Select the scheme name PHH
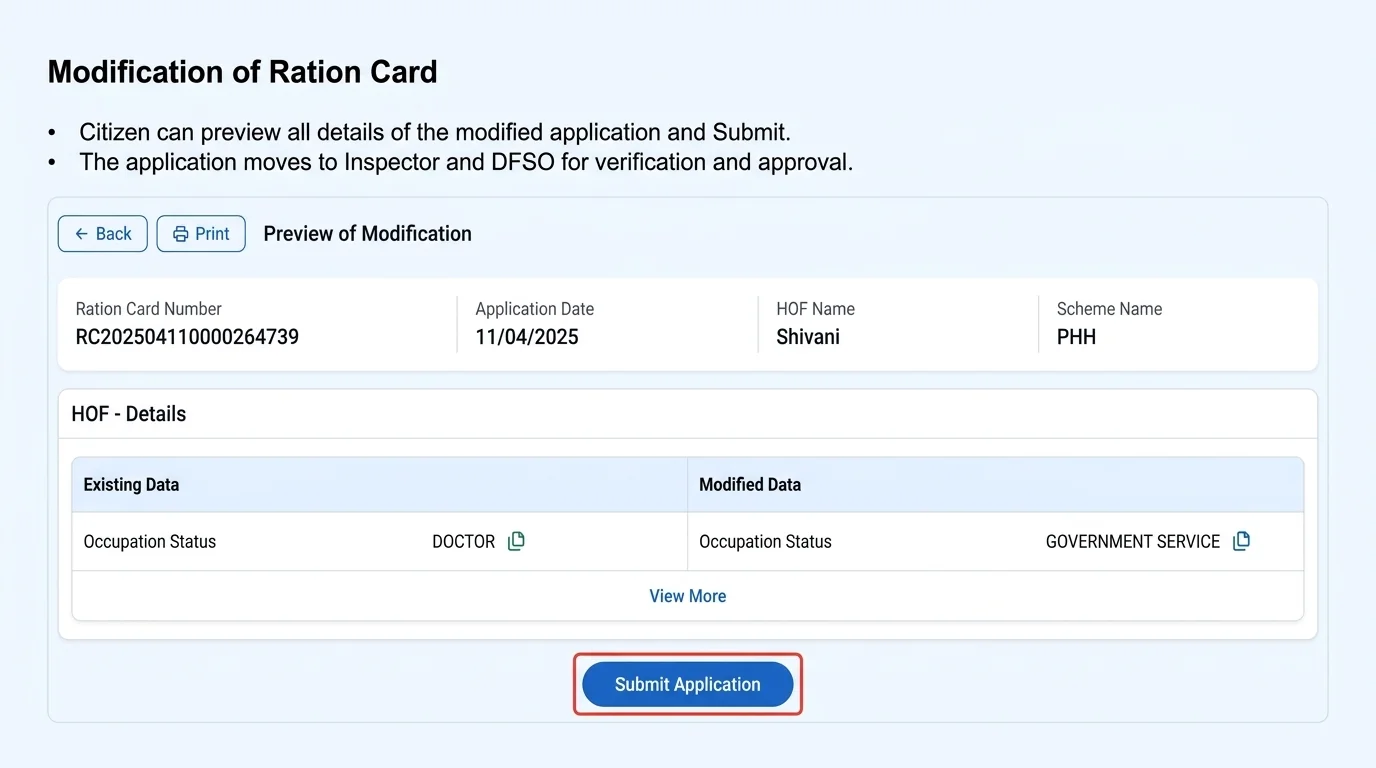 (1076, 337)
